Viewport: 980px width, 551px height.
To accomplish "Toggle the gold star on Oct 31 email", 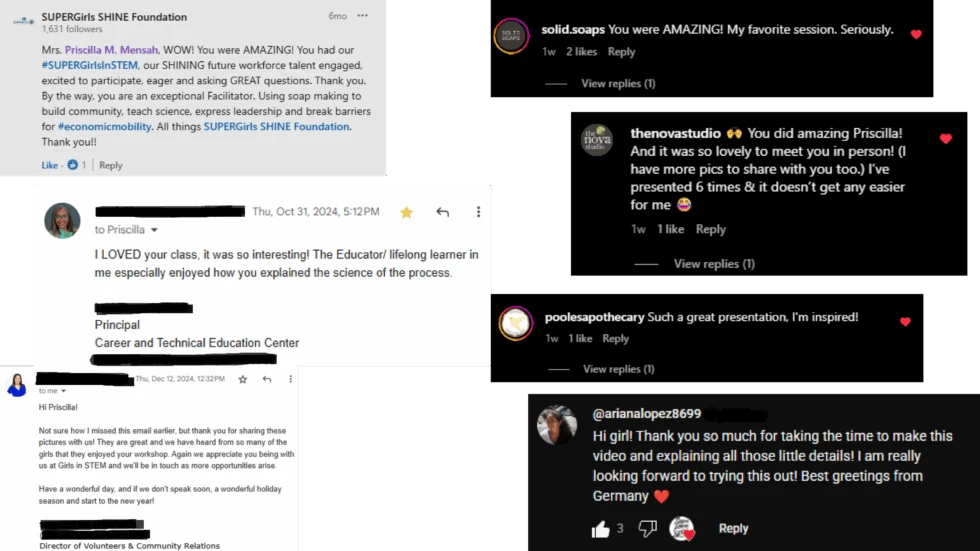I will click(406, 212).
